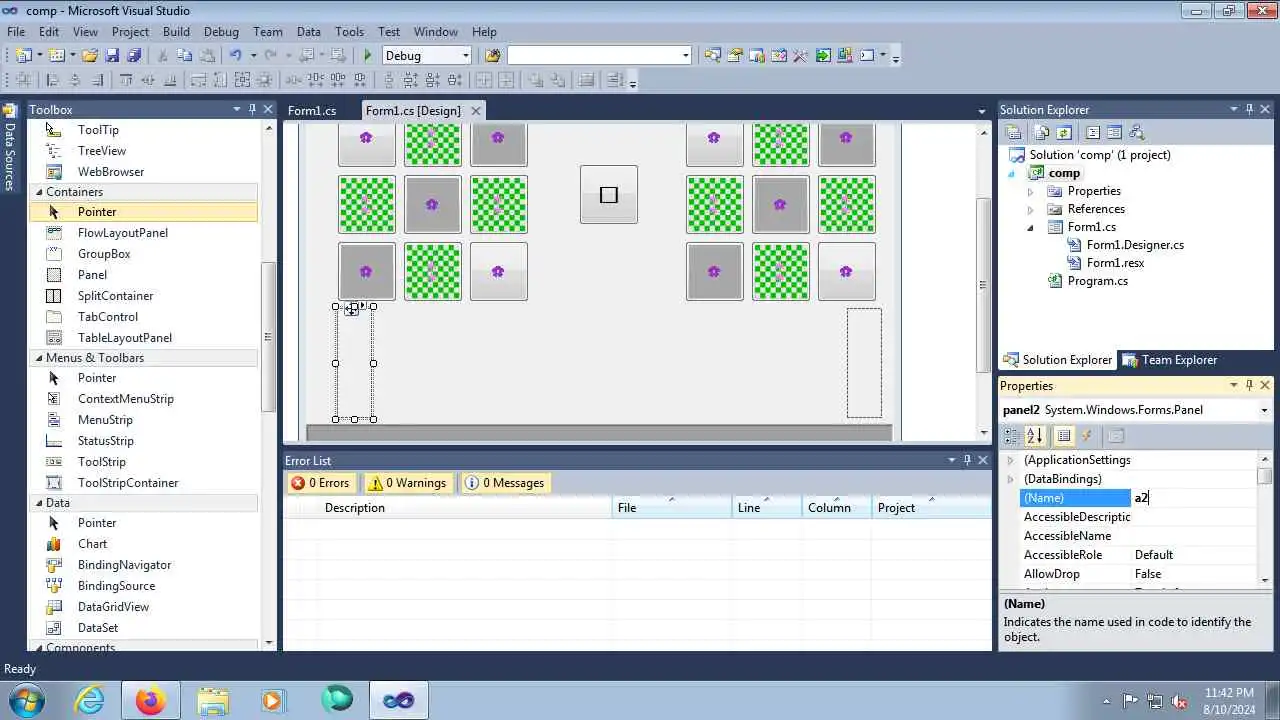This screenshot has width=1280, height=720.
Task: Open File Explorer from the taskbar
Action: (x=213, y=700)
